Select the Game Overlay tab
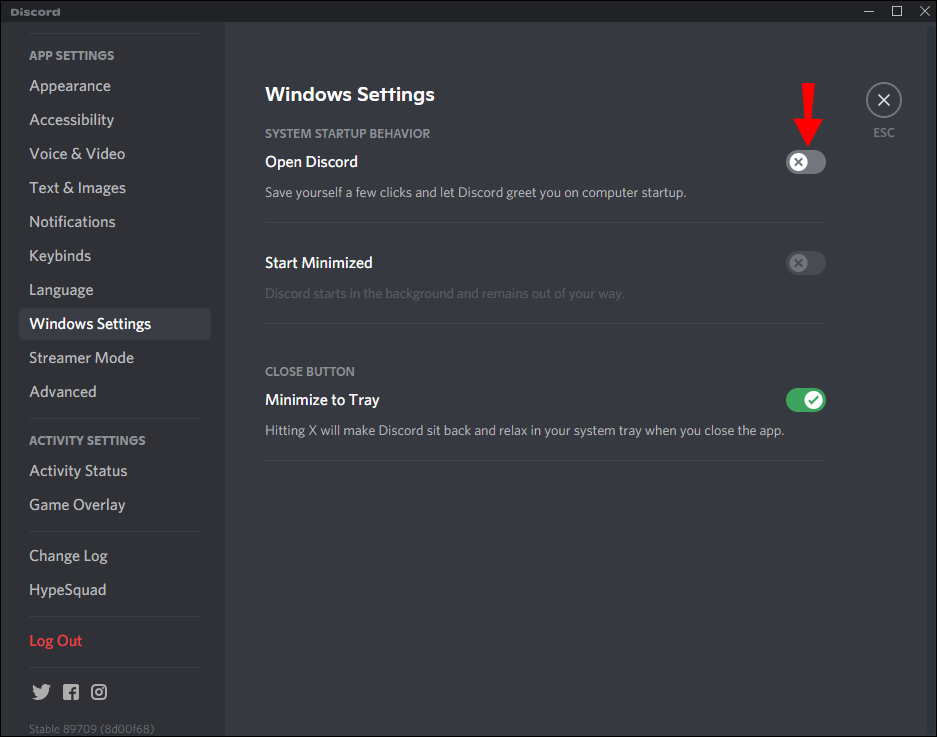The width and height of the screenshot is (937, 737). (77, 505)
